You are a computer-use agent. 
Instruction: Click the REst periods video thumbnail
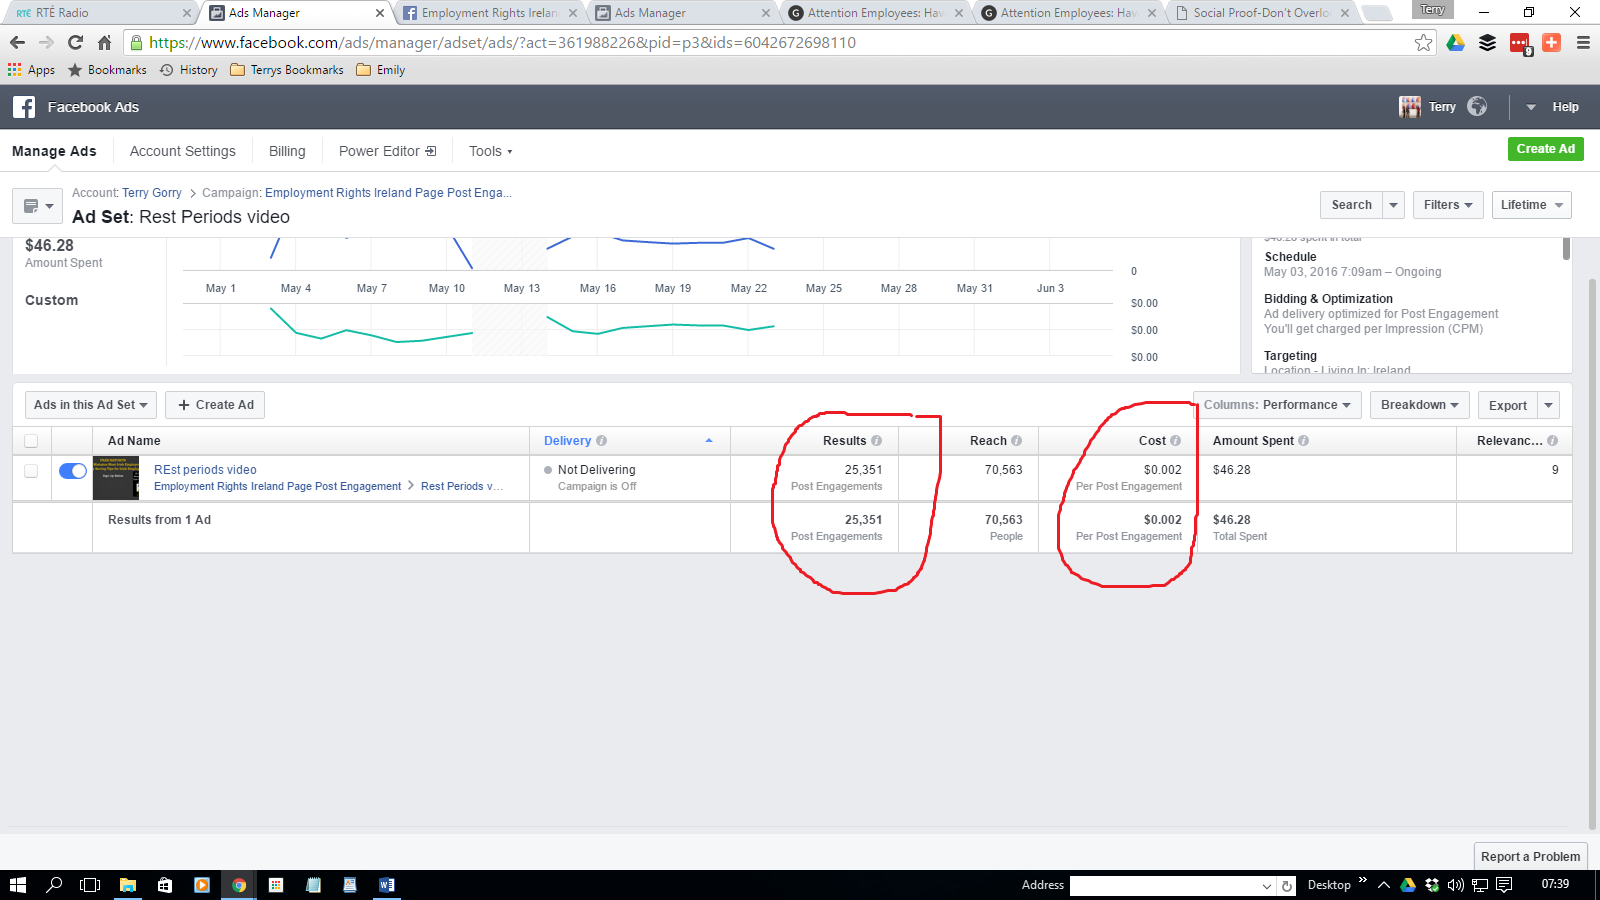116,478
